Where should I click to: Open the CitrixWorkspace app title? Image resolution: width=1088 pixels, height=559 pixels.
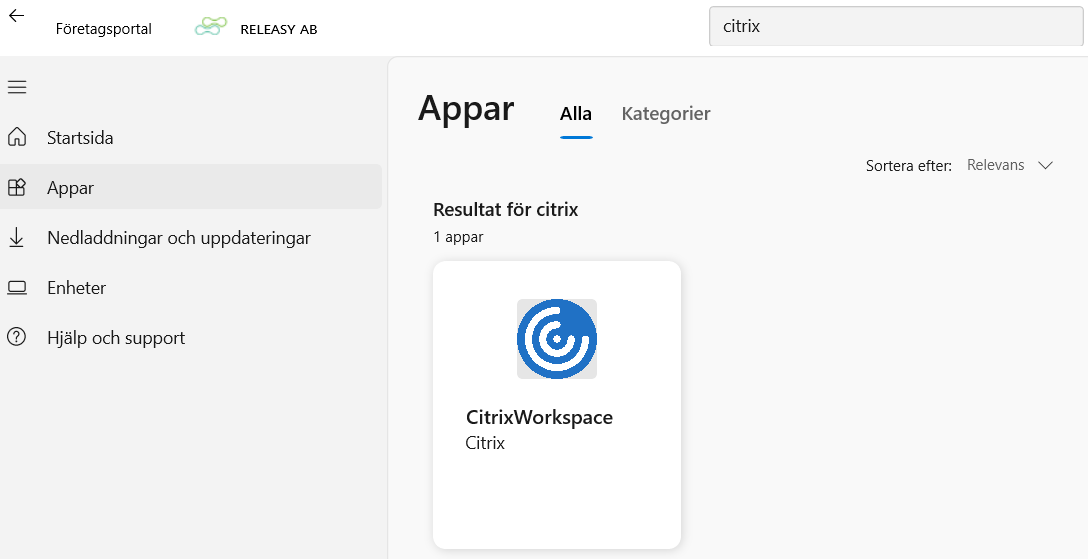tap(539, 417)
